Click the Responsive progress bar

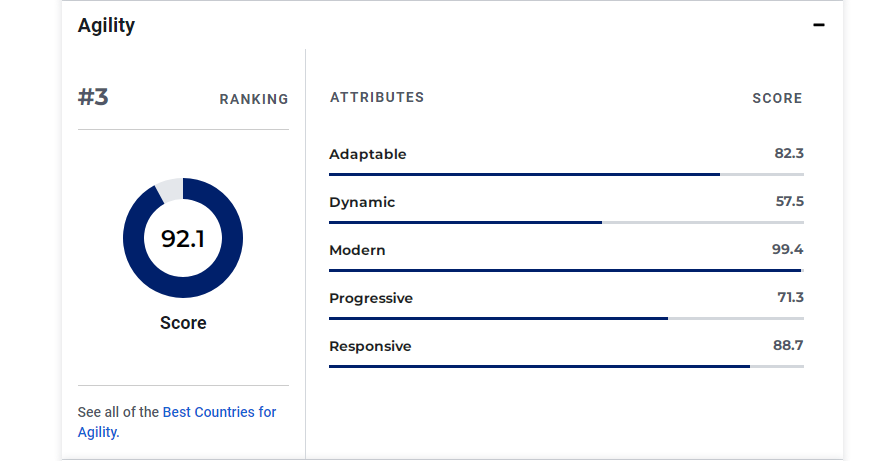(x=565, y=366)
